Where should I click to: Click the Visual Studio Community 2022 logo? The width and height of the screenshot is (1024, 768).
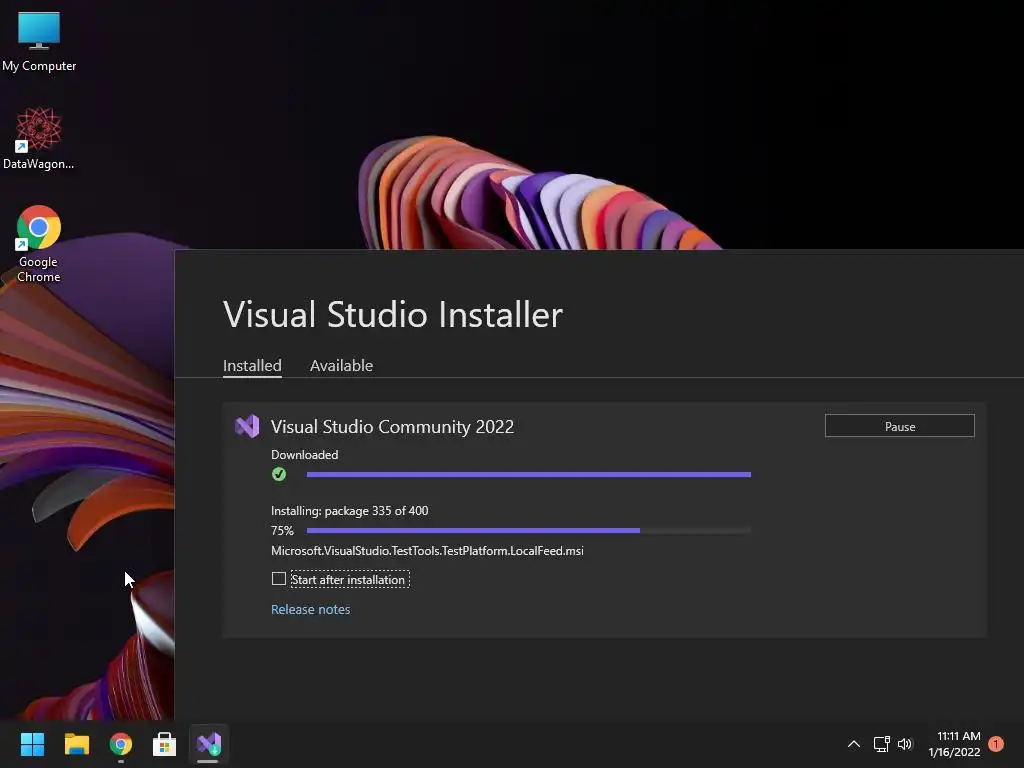pyautogui.click(x=248, y=426)
